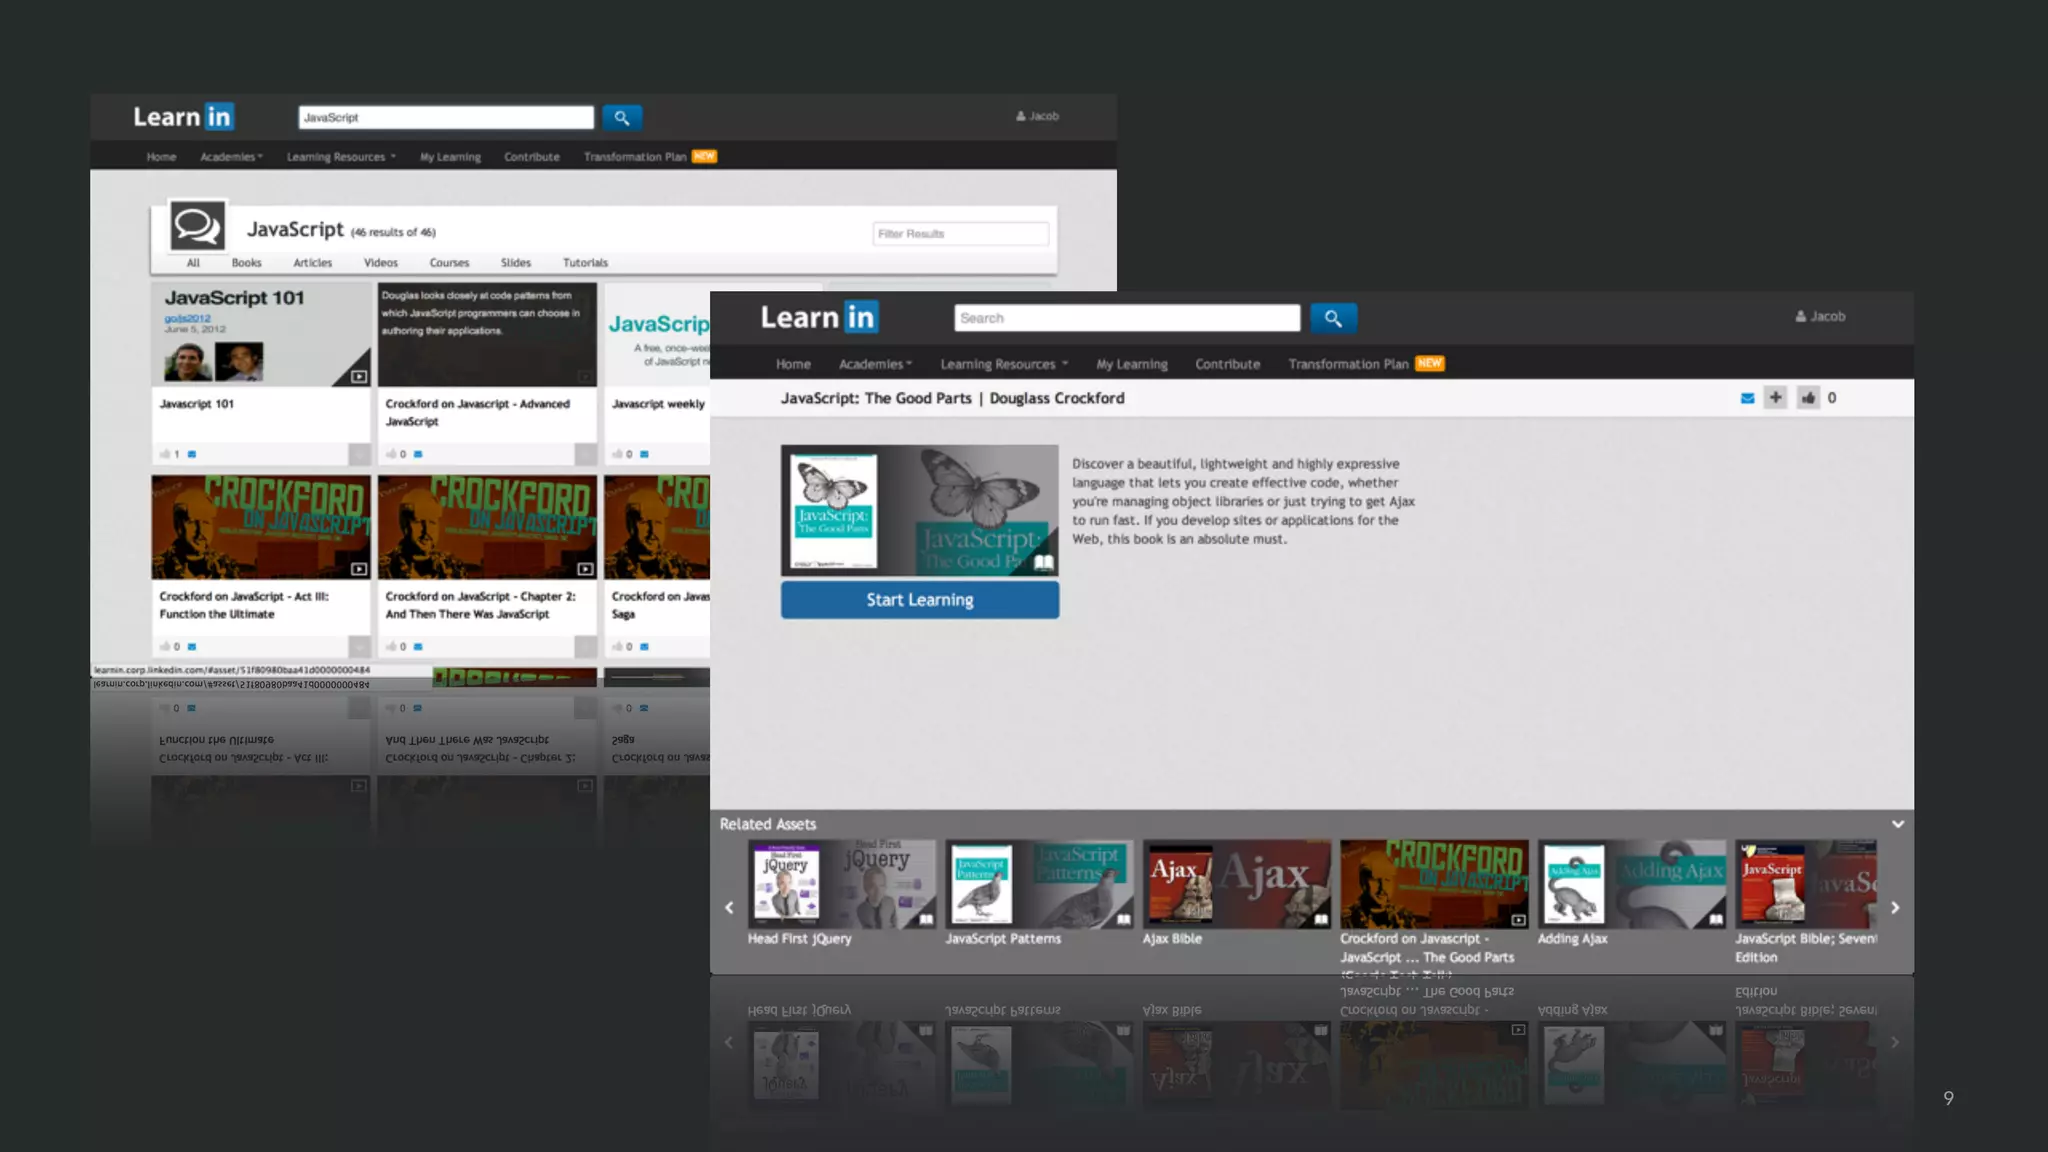Open Transformation Plan link in front window
The image size is (2048, 1152).
pyautogui.click(x=1347, y=364)
